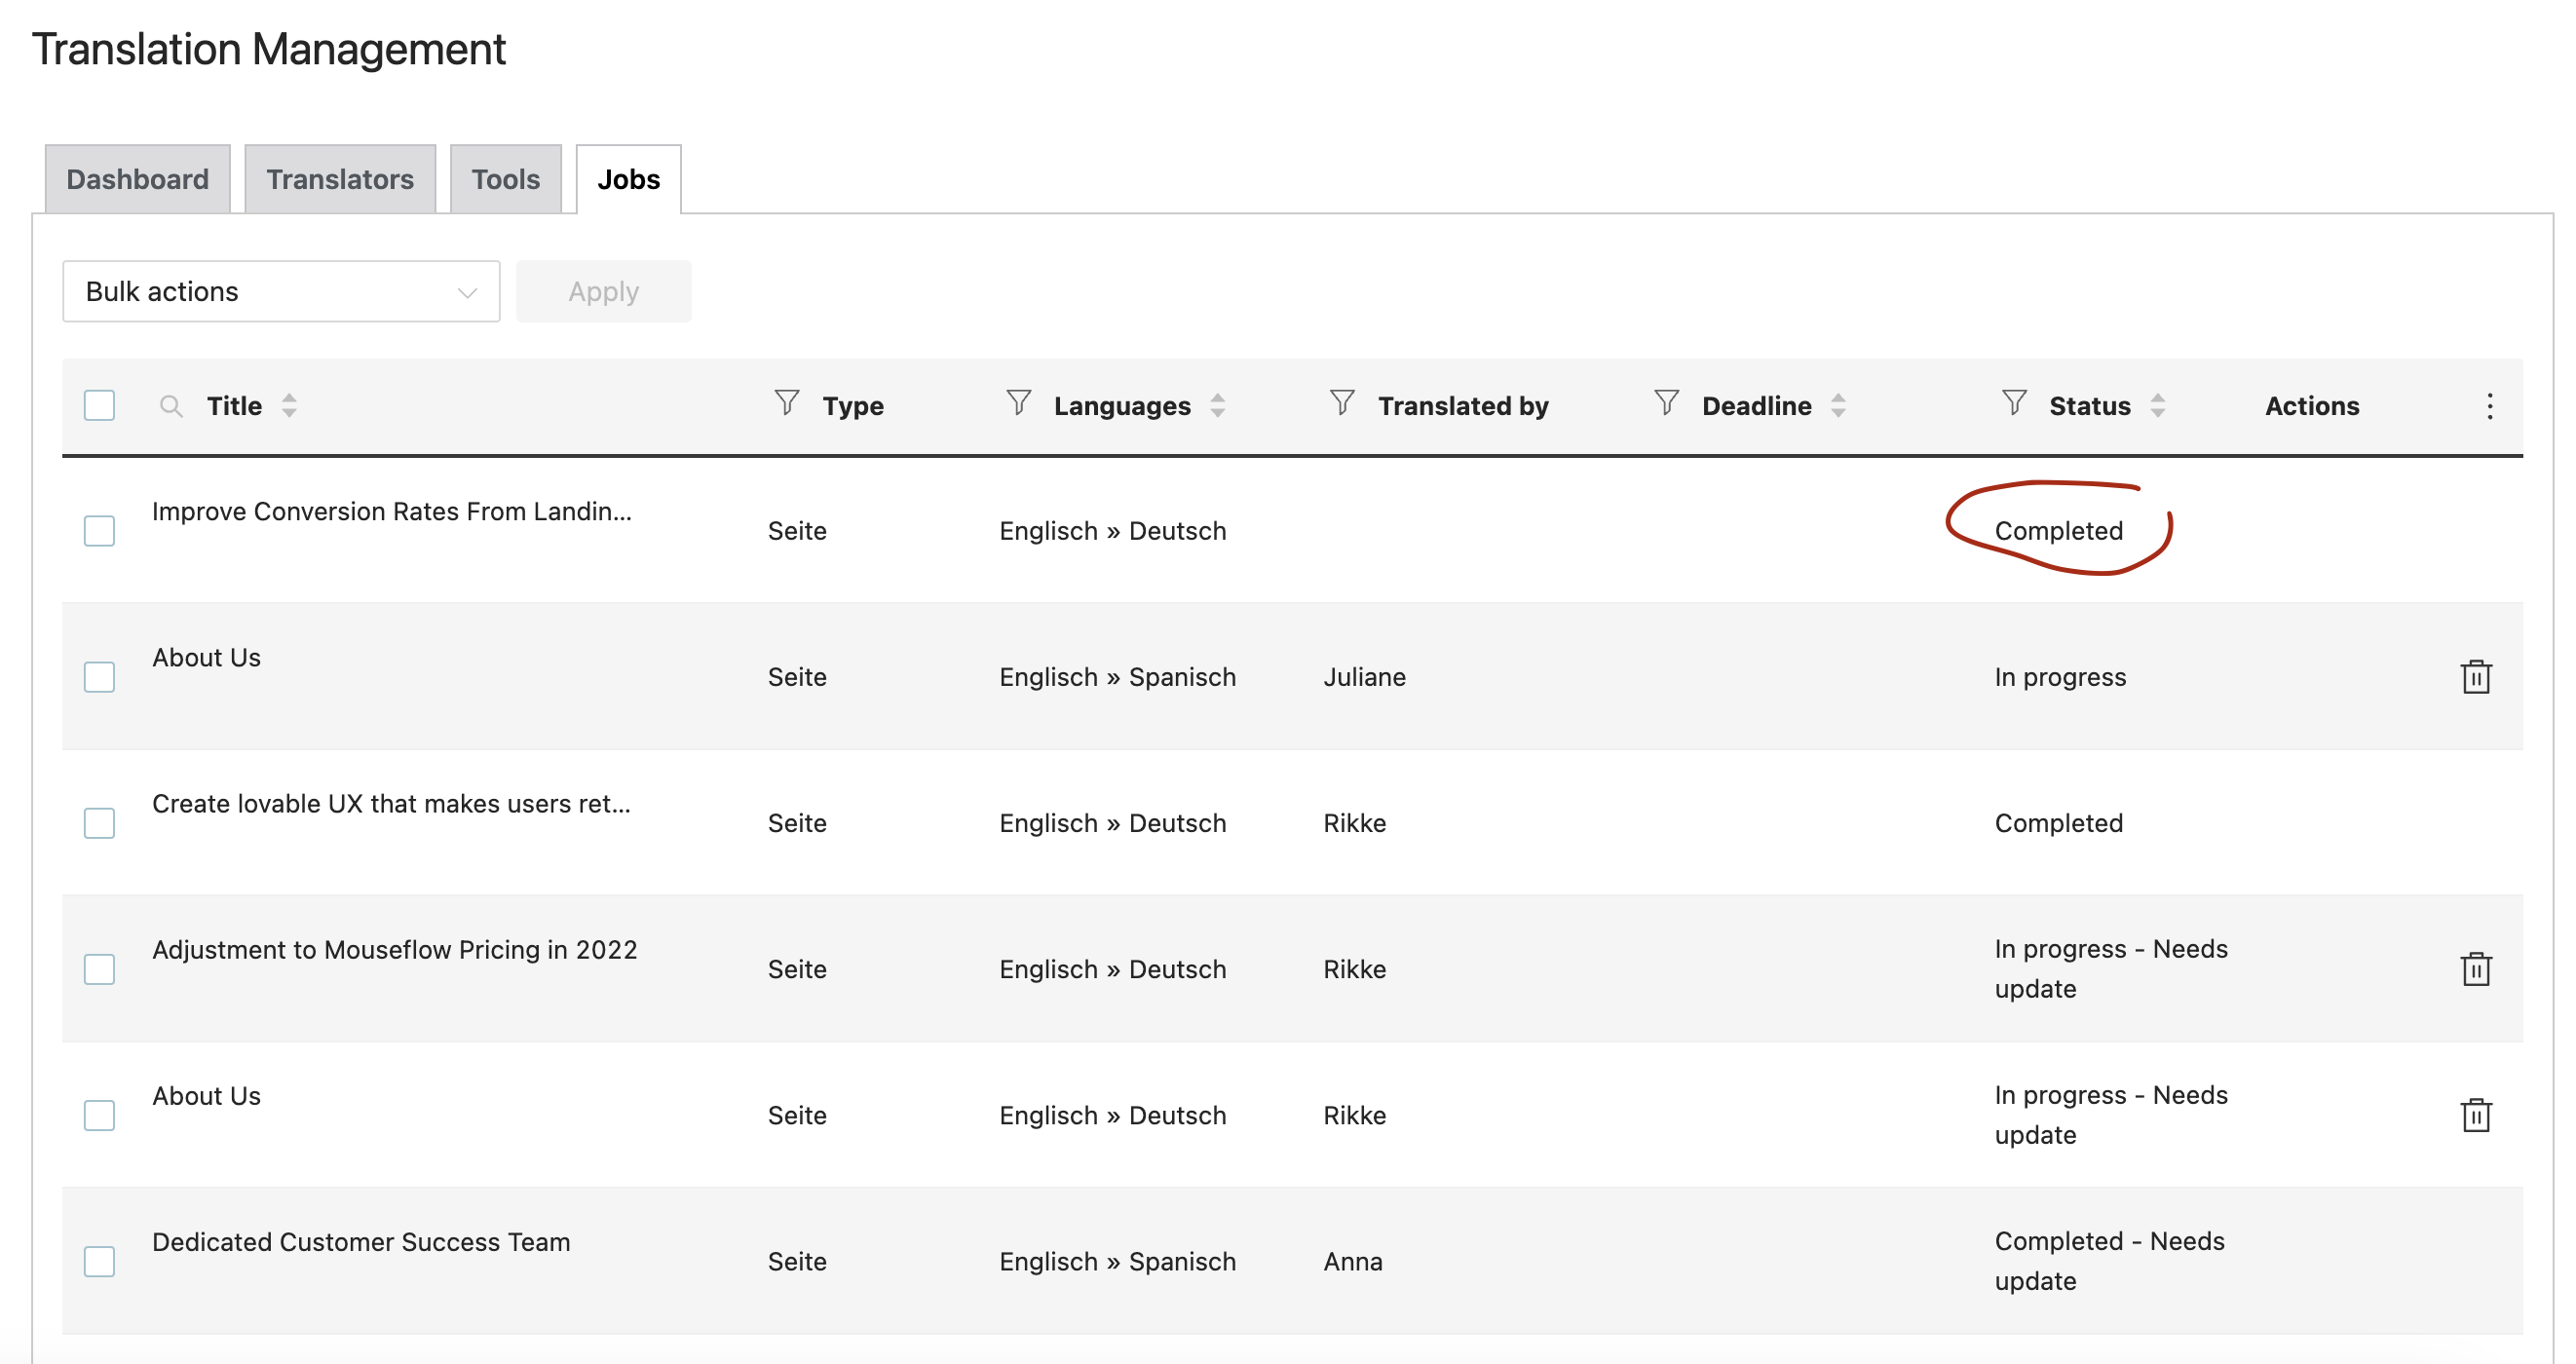The width and height of the screenshot is (2576, 1364).
Task: Click the Type column header label
Action: [853, 405]
